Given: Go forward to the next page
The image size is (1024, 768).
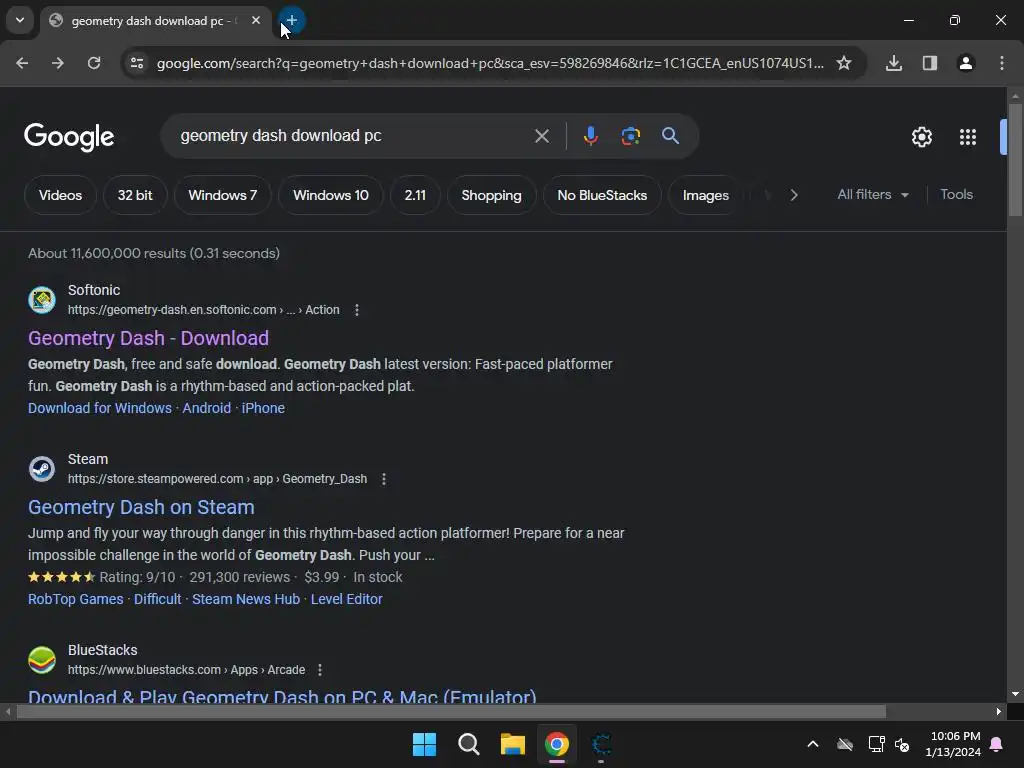Looking at the screenshot, I should pyautogui.click(x=58, y=63).
